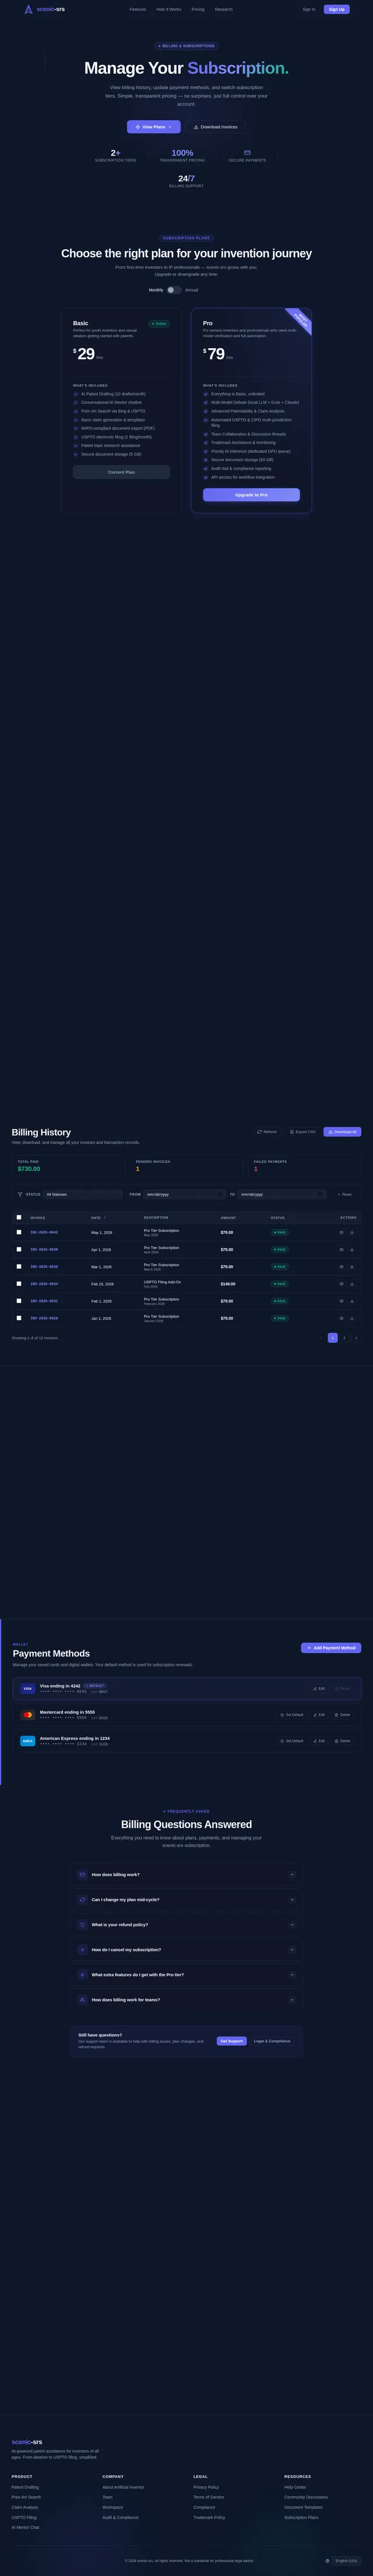Click the View Plans button
Image resolution: width=373 pixels, height=2576 pixels.
(153, 127)
